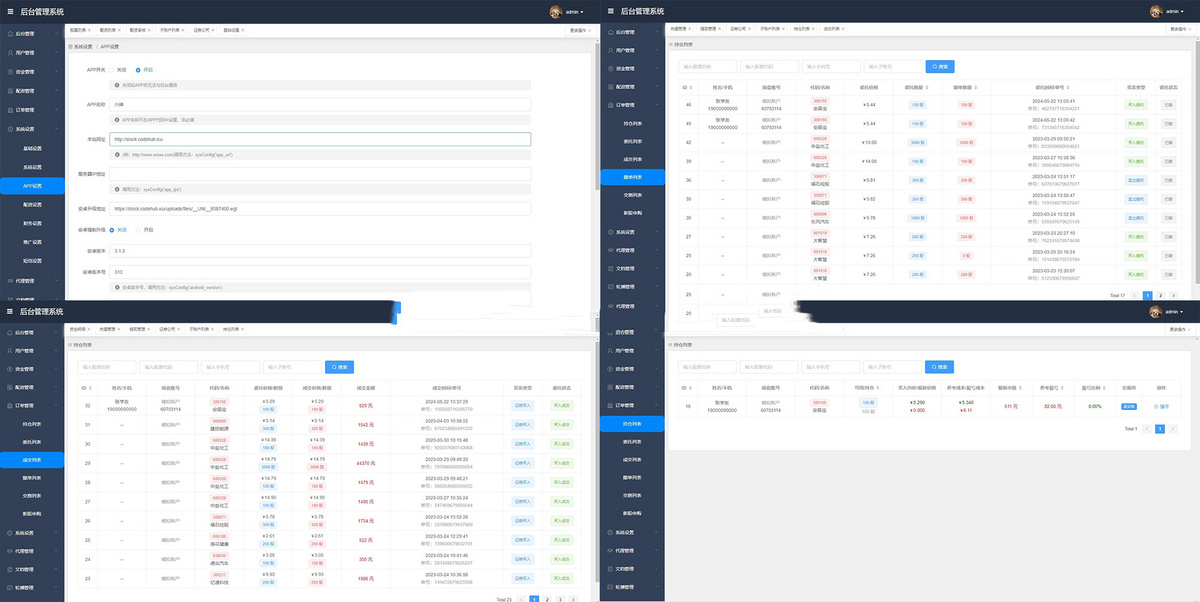Click hamburger menu icon in APP设置 window header
Screen dimensions: 1200x602
point(9,11)
